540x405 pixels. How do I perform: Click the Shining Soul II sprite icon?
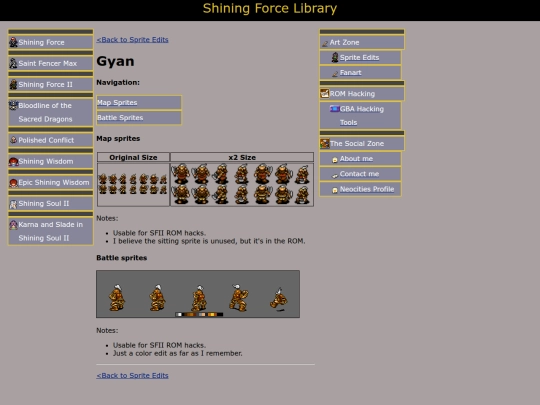(x=13, y=204)
